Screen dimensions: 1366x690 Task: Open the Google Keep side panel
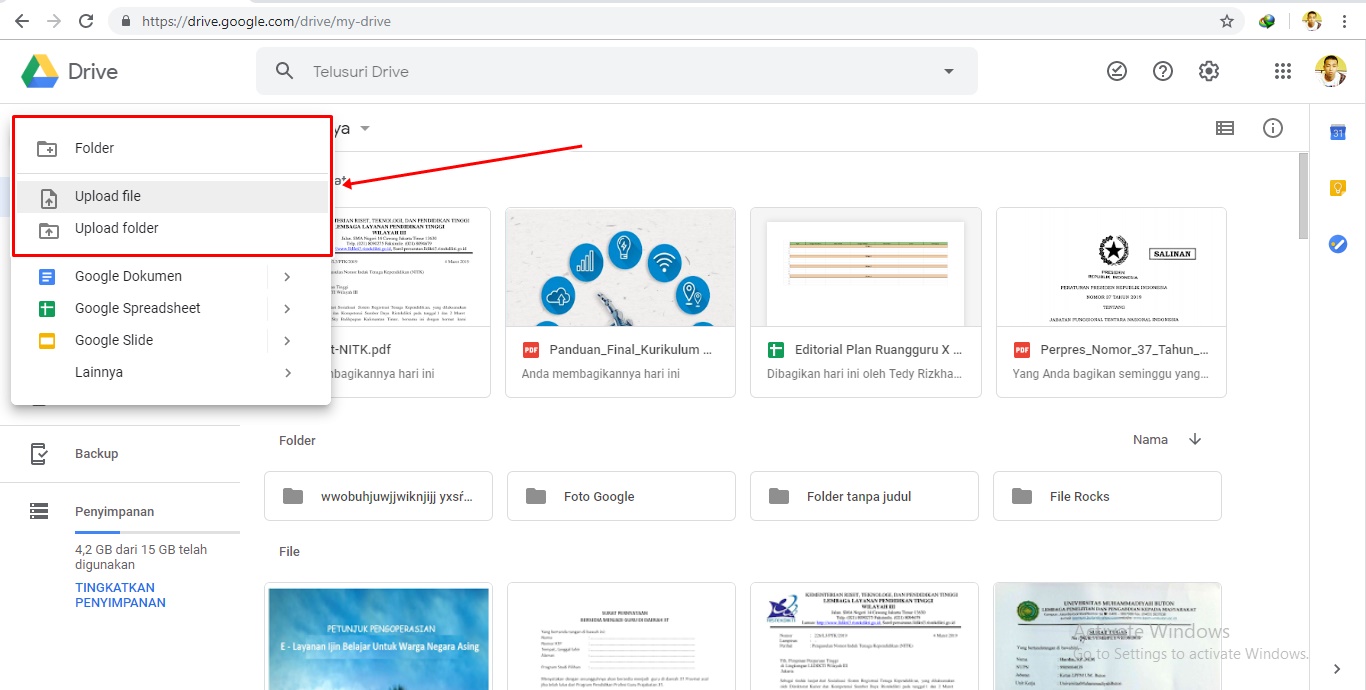coord(1337,188)
